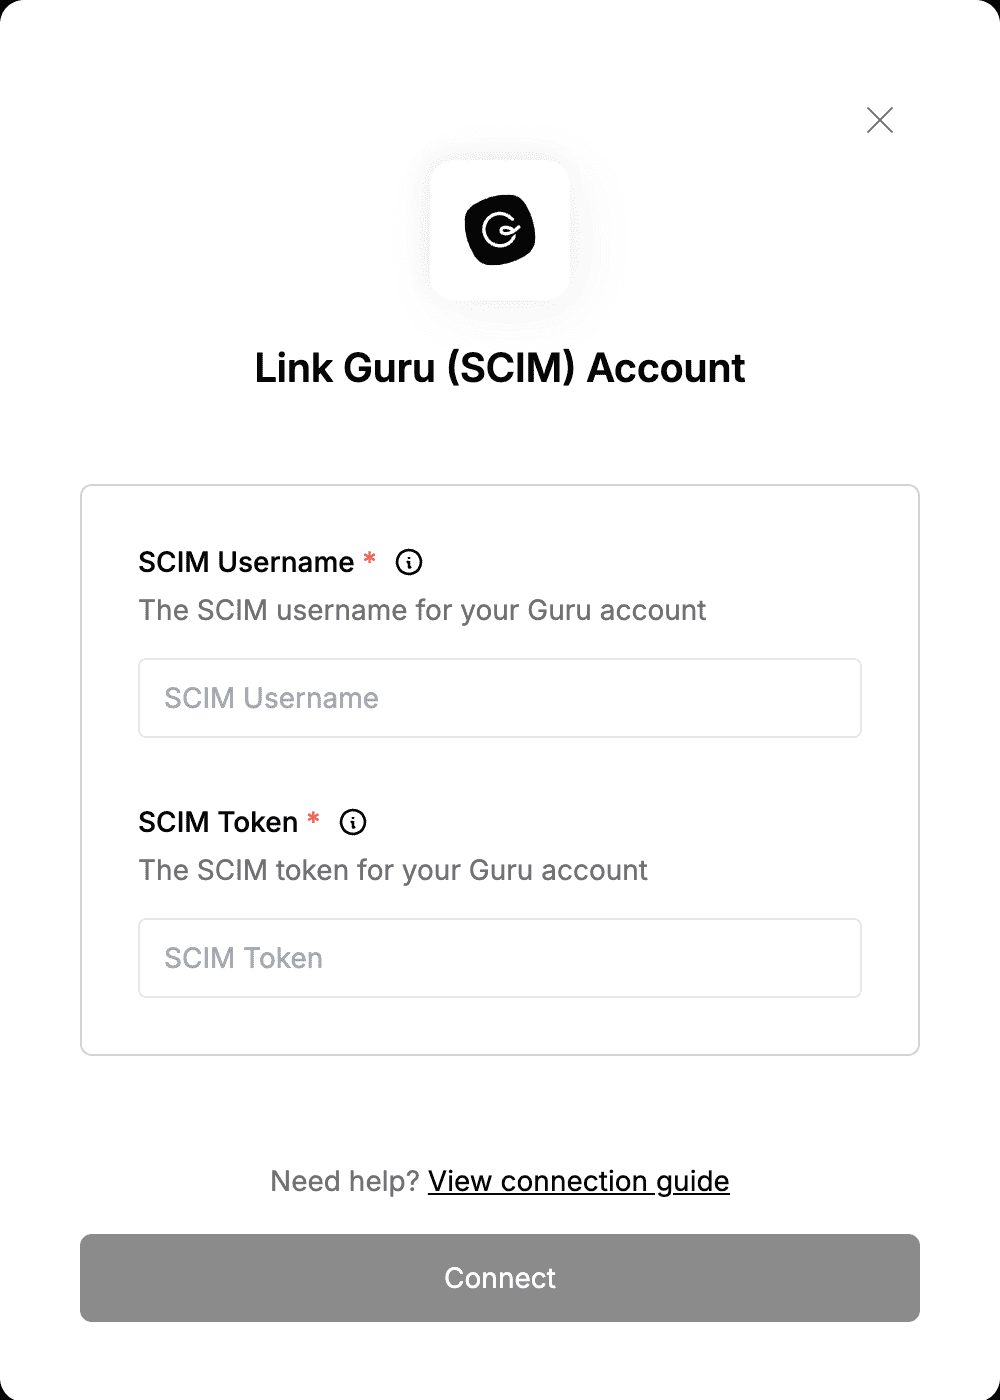Click the SCIM username description text

(422, 610)
